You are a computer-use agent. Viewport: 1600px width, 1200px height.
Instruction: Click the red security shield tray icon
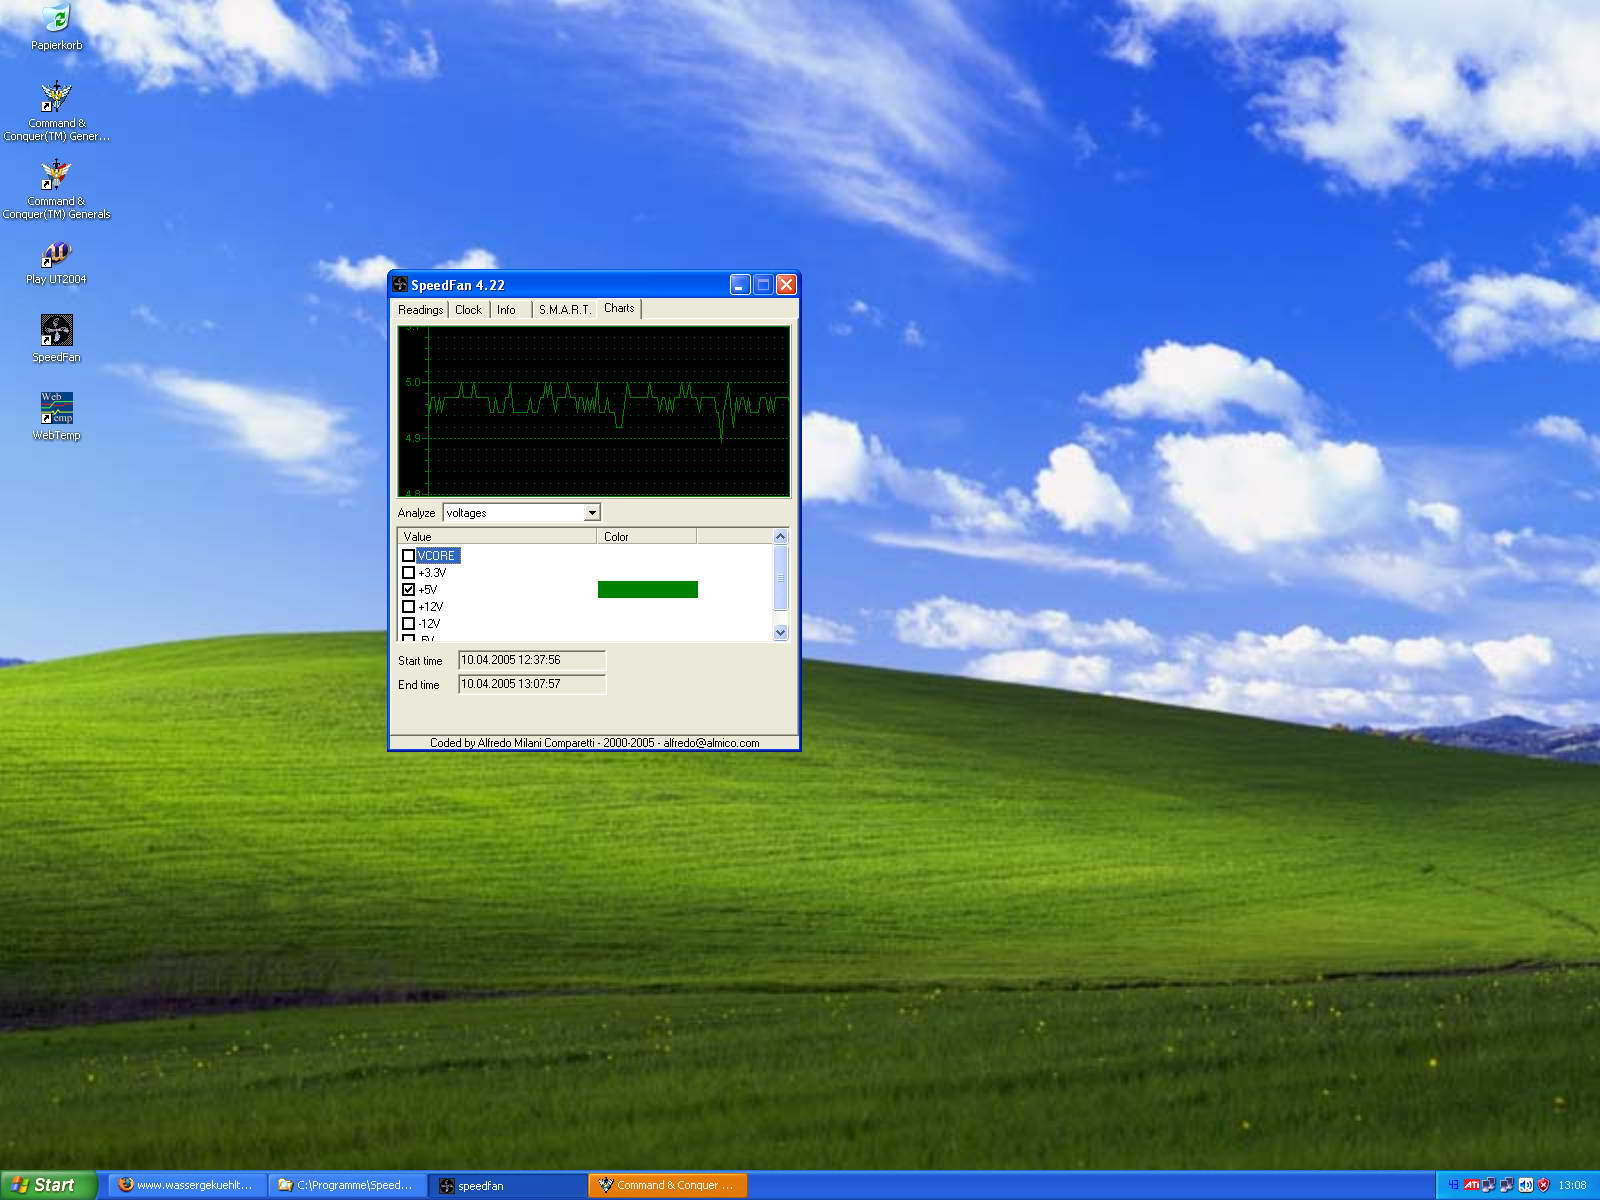(1543, 1185)
